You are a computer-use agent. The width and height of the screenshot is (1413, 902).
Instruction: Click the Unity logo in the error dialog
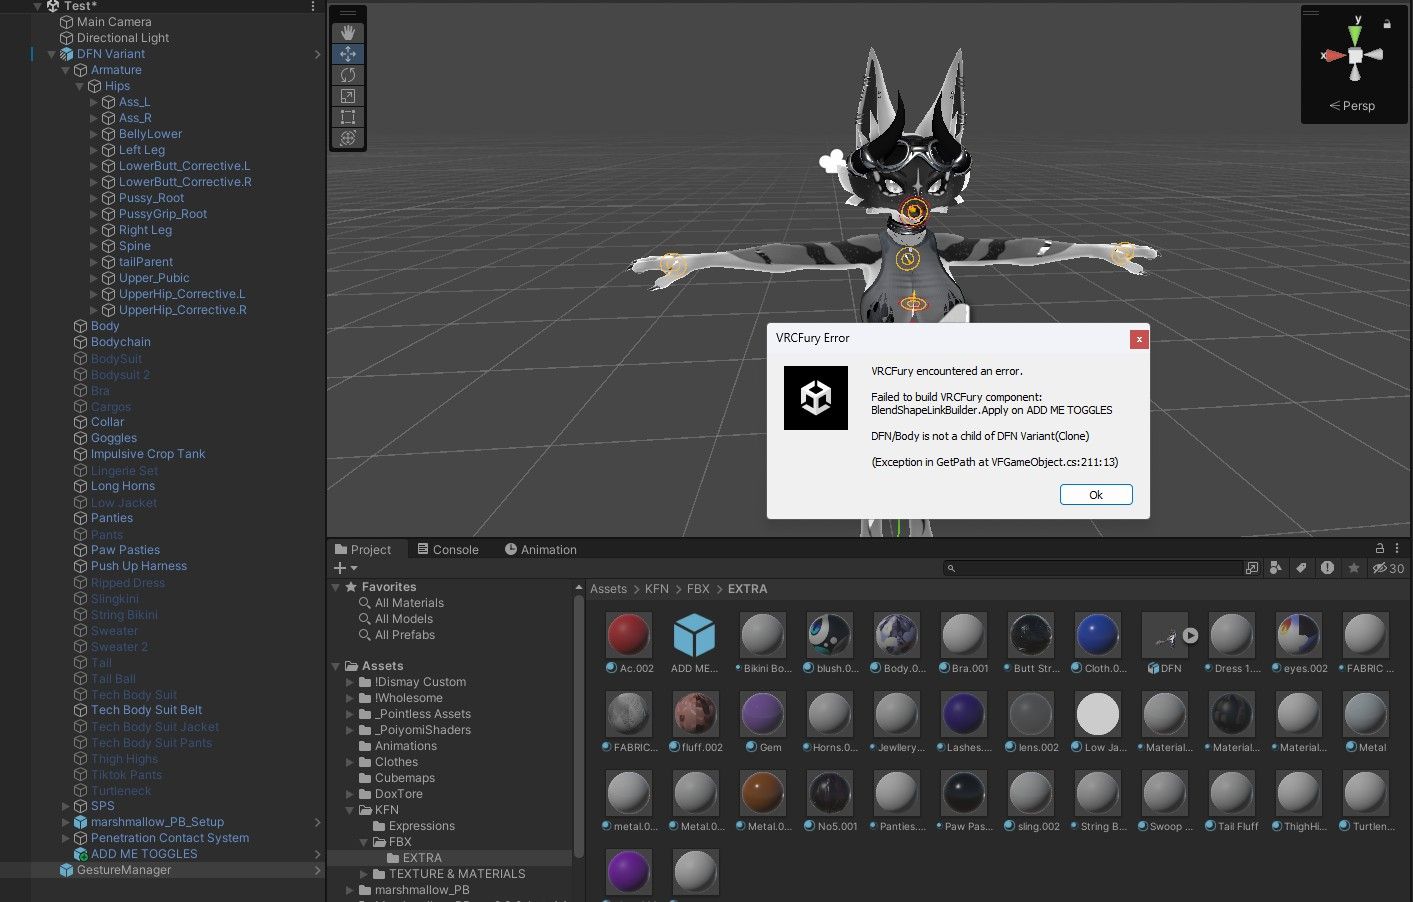point(816,398)
